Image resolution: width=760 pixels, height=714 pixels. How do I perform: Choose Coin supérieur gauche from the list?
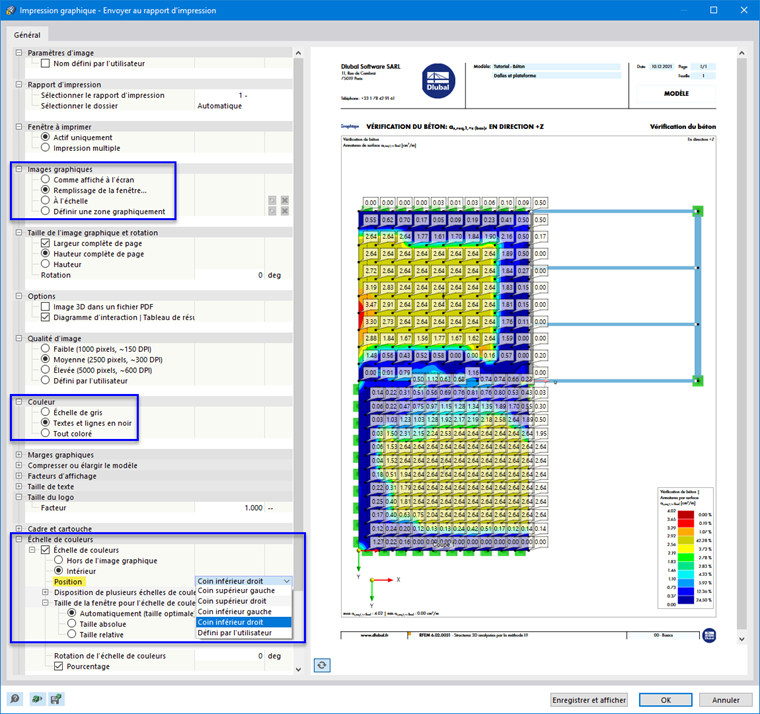pos(244,590)
